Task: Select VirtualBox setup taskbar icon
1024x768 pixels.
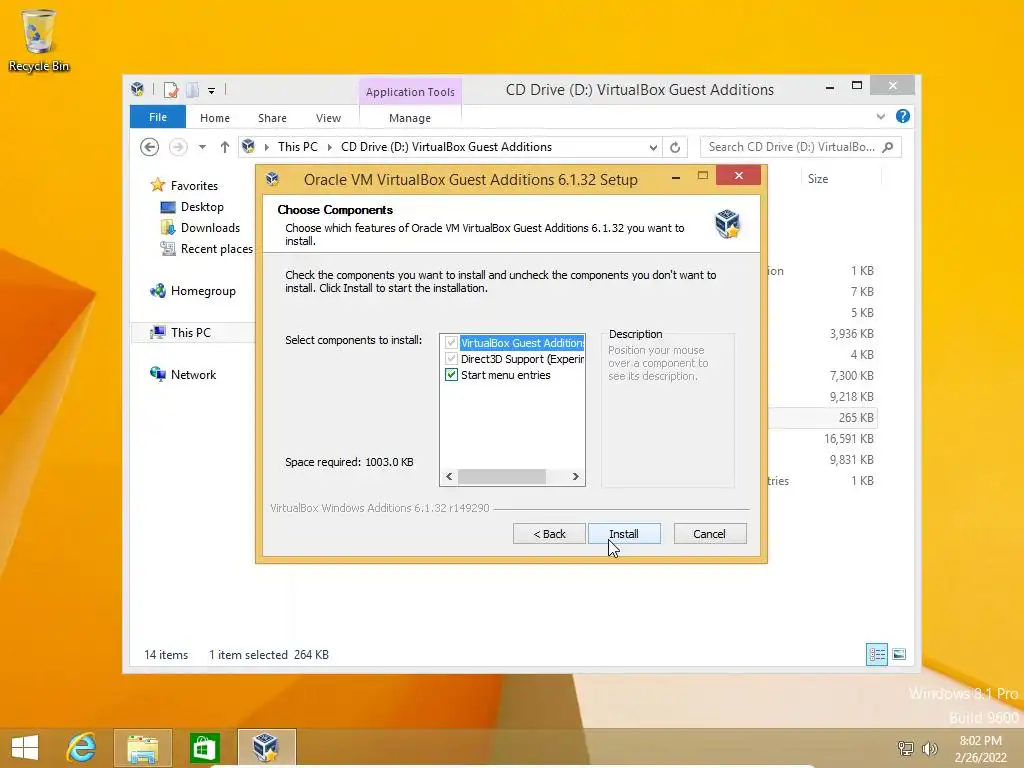Action: [x=266, y=748]
